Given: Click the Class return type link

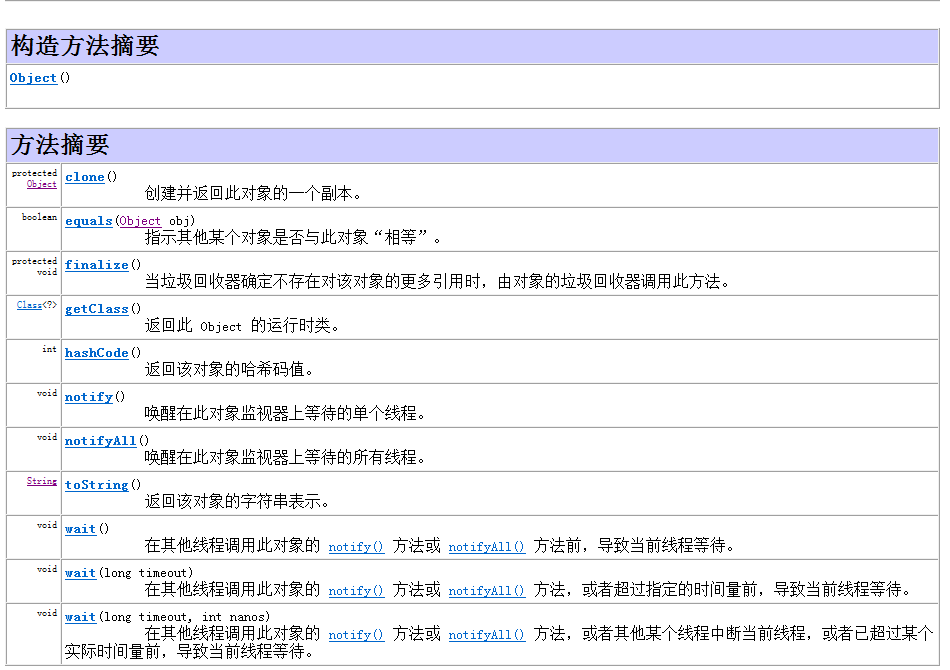Looking at the screenshot, I should coord(28,305).
